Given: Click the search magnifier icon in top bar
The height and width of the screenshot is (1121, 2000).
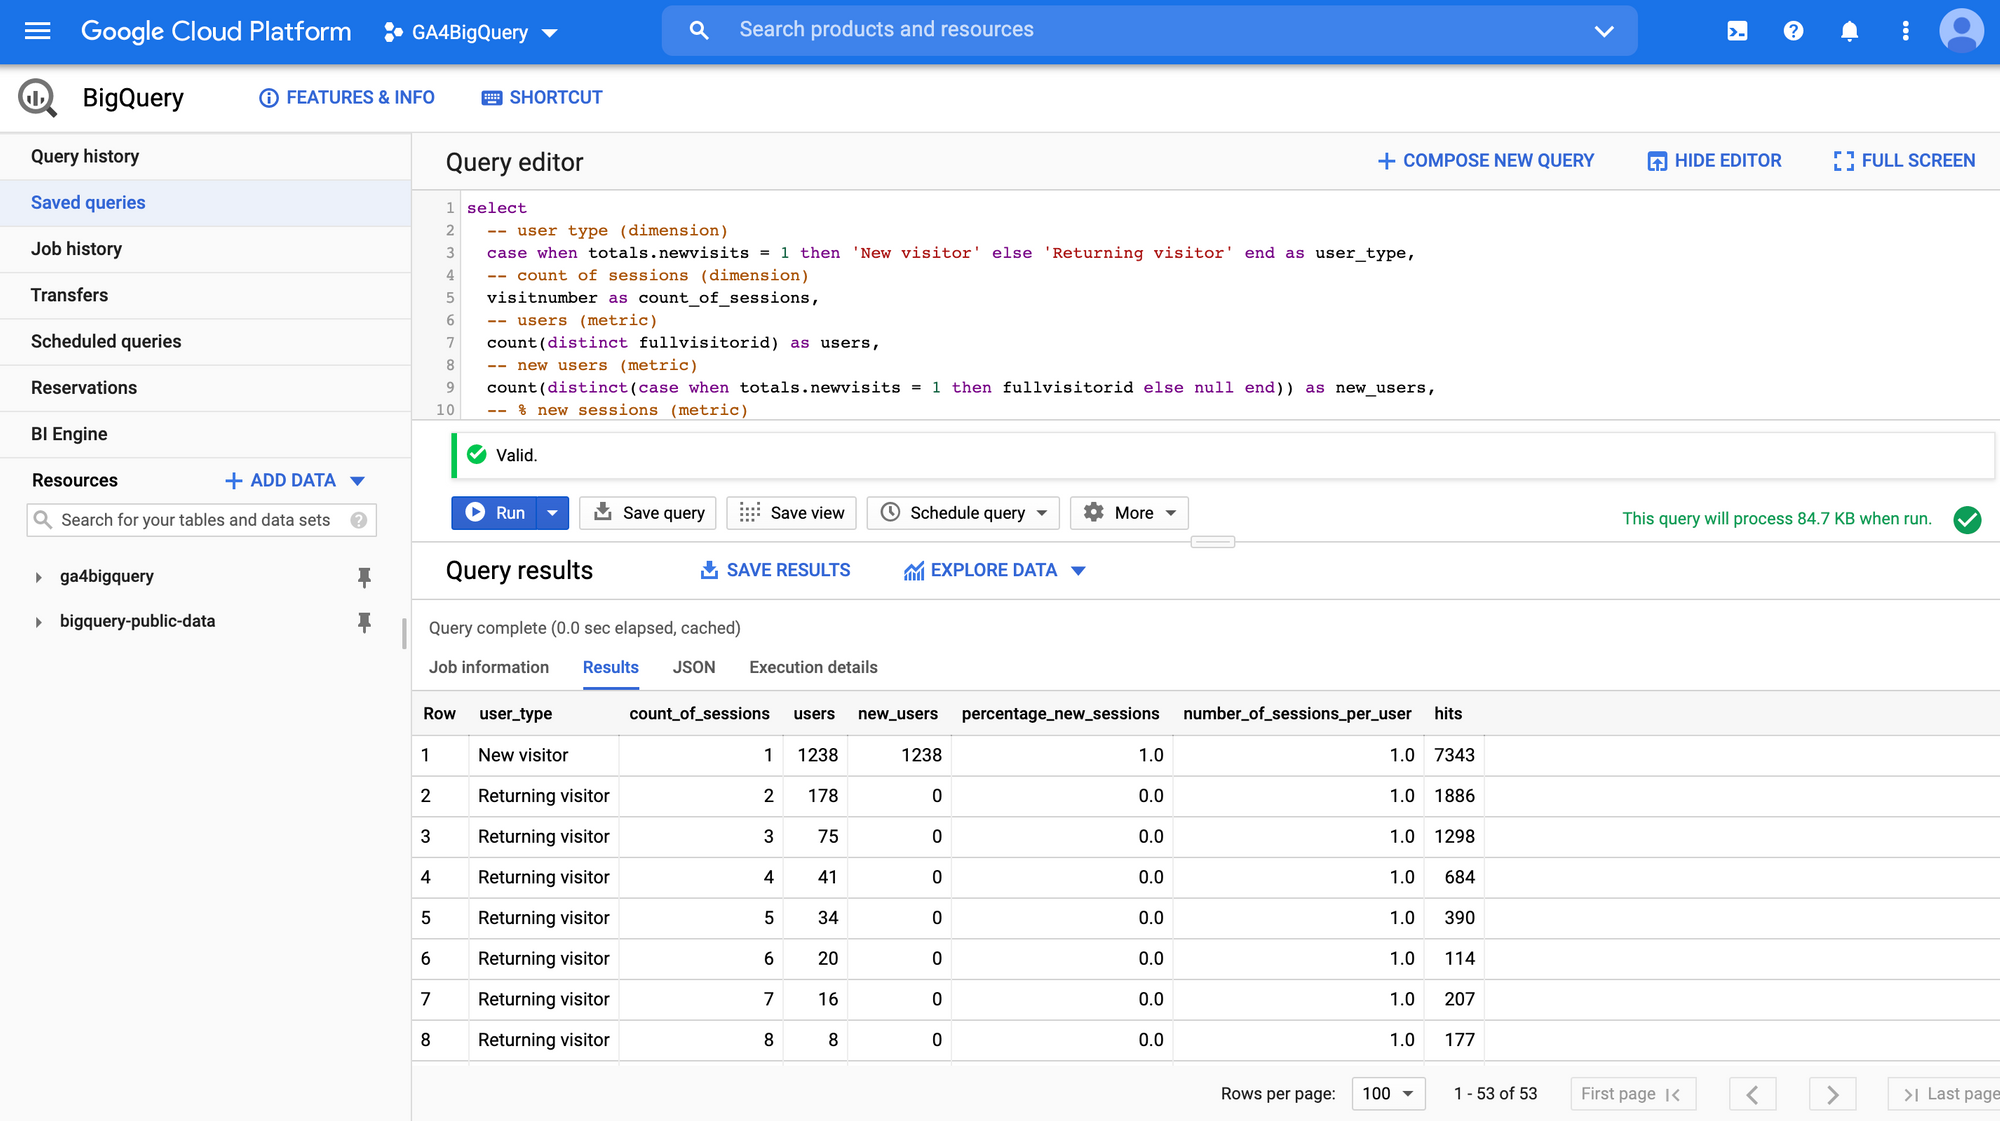Looking at the screenshot, I should pos(699,31).
